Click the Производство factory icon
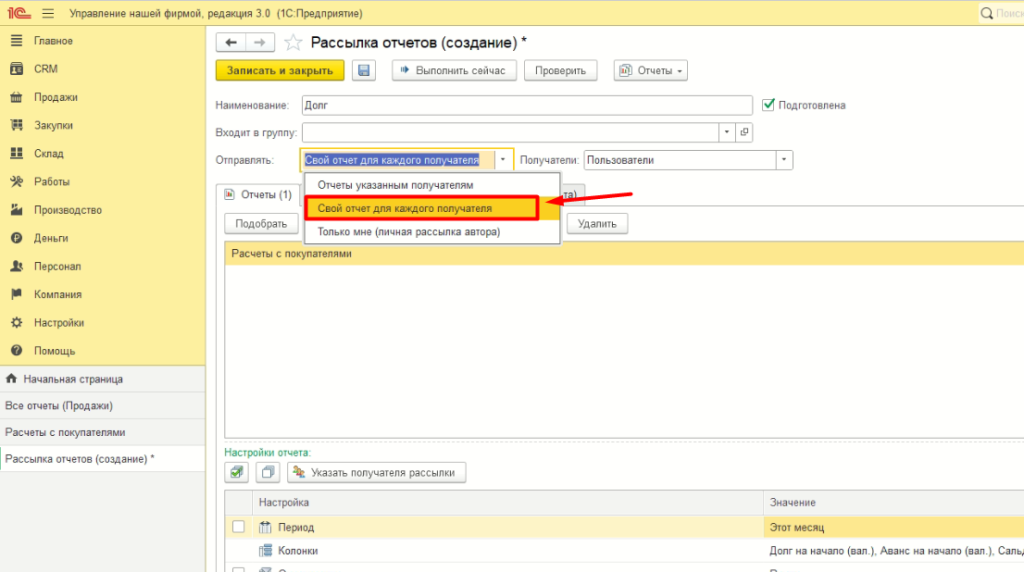1024x572 pixels. tap(16, 210)
